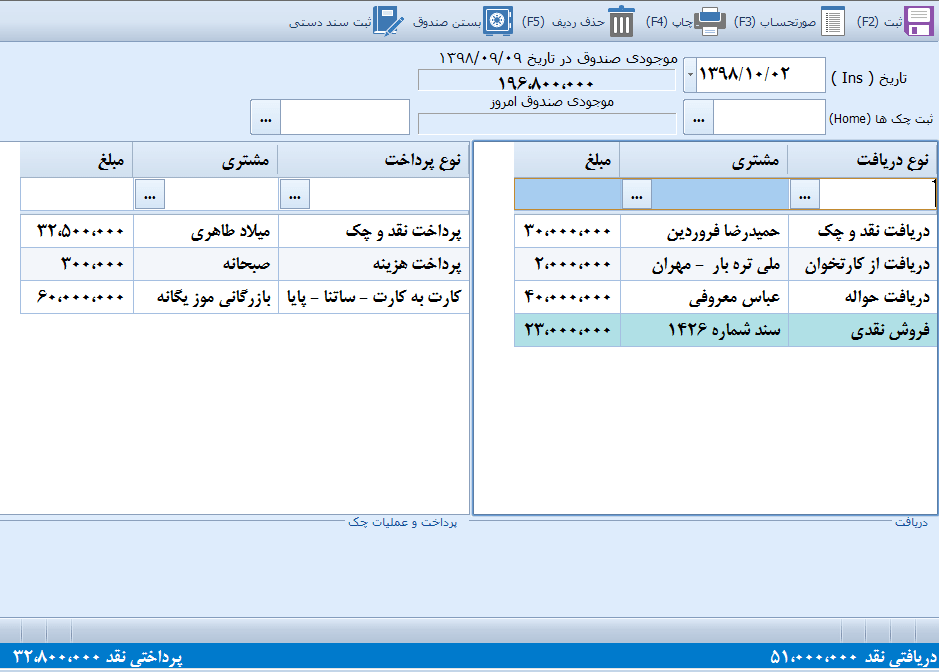Click the نوع دریافت column header
The image size is (939, 672).
[x=860, y=160]
